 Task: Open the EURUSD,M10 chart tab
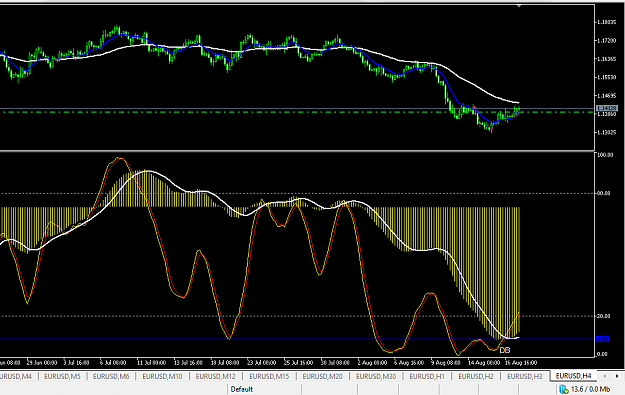(x=162, y=376)
